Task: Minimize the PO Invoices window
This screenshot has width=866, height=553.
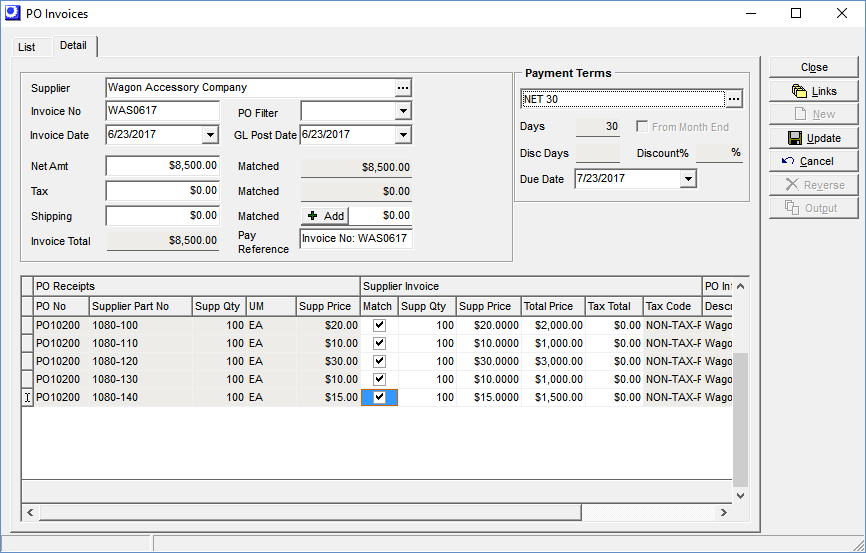Action: click(750, 13)
